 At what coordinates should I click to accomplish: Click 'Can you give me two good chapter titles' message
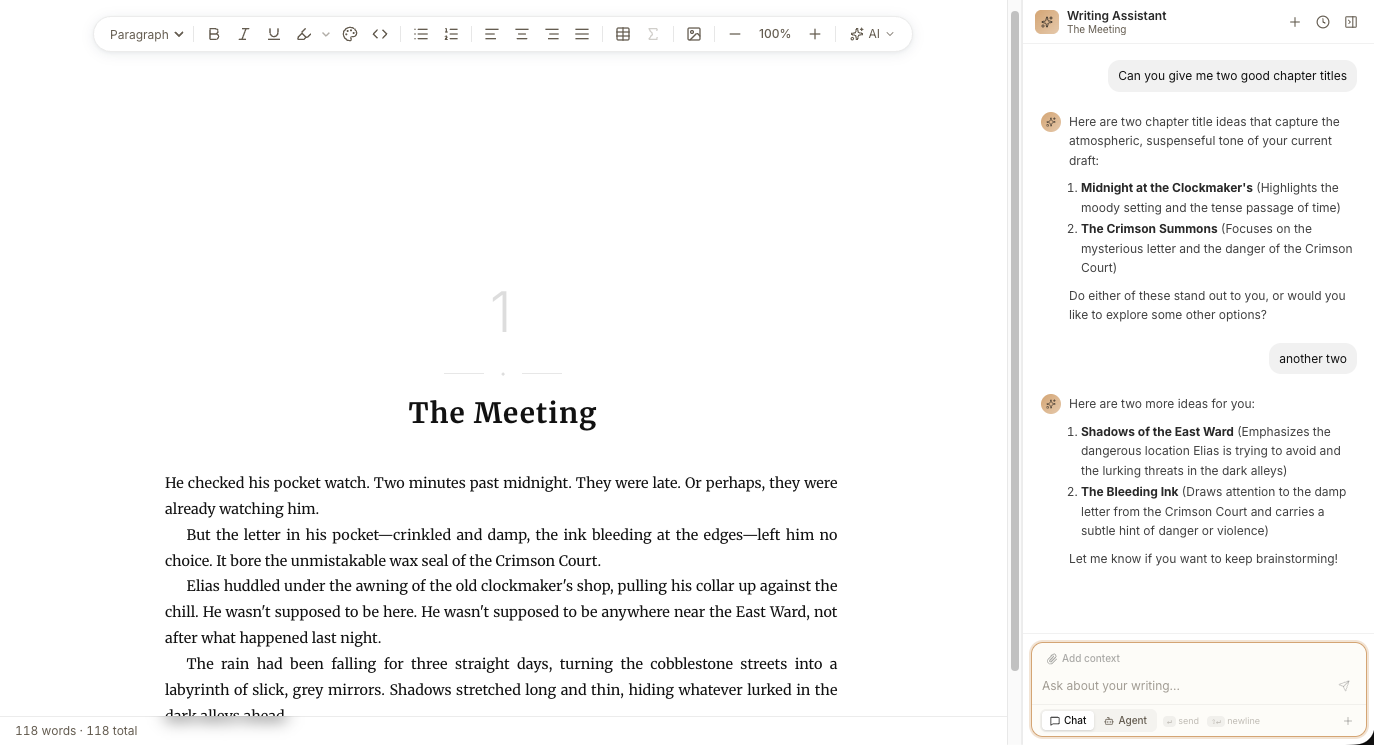tap(1232, 76)
